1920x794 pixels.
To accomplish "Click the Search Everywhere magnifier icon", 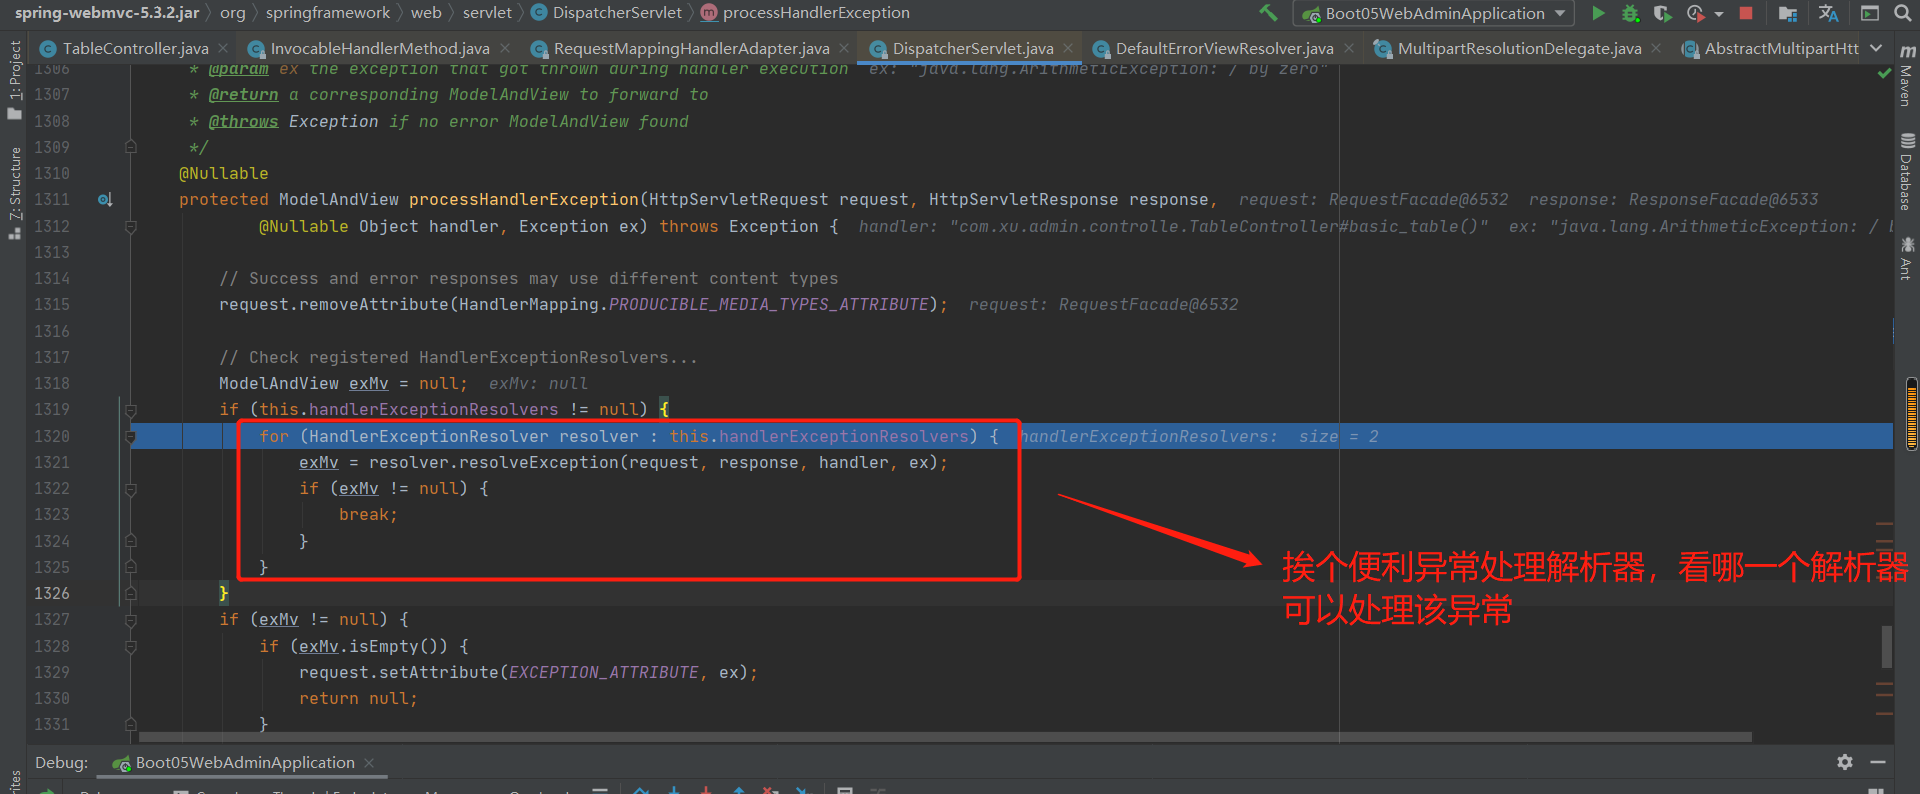I will tap(1902, 13).
